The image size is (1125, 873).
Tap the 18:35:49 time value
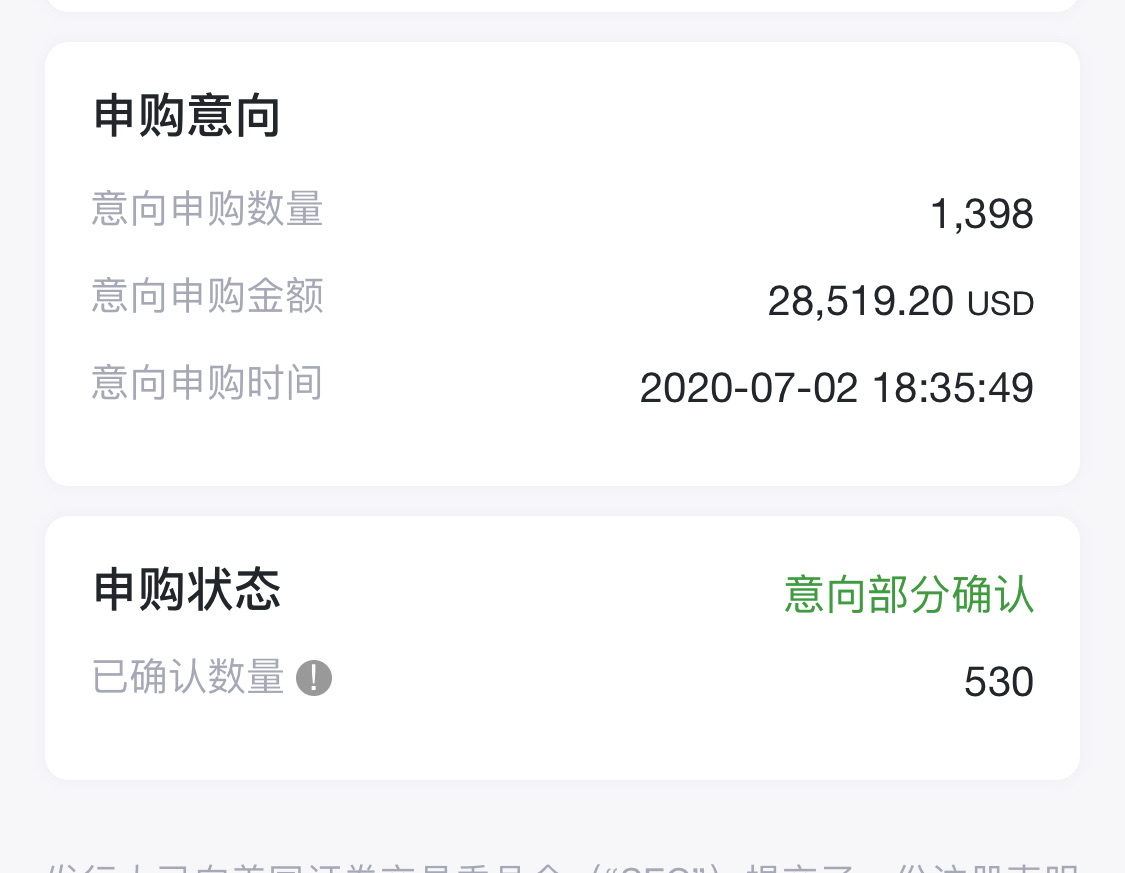953,388
